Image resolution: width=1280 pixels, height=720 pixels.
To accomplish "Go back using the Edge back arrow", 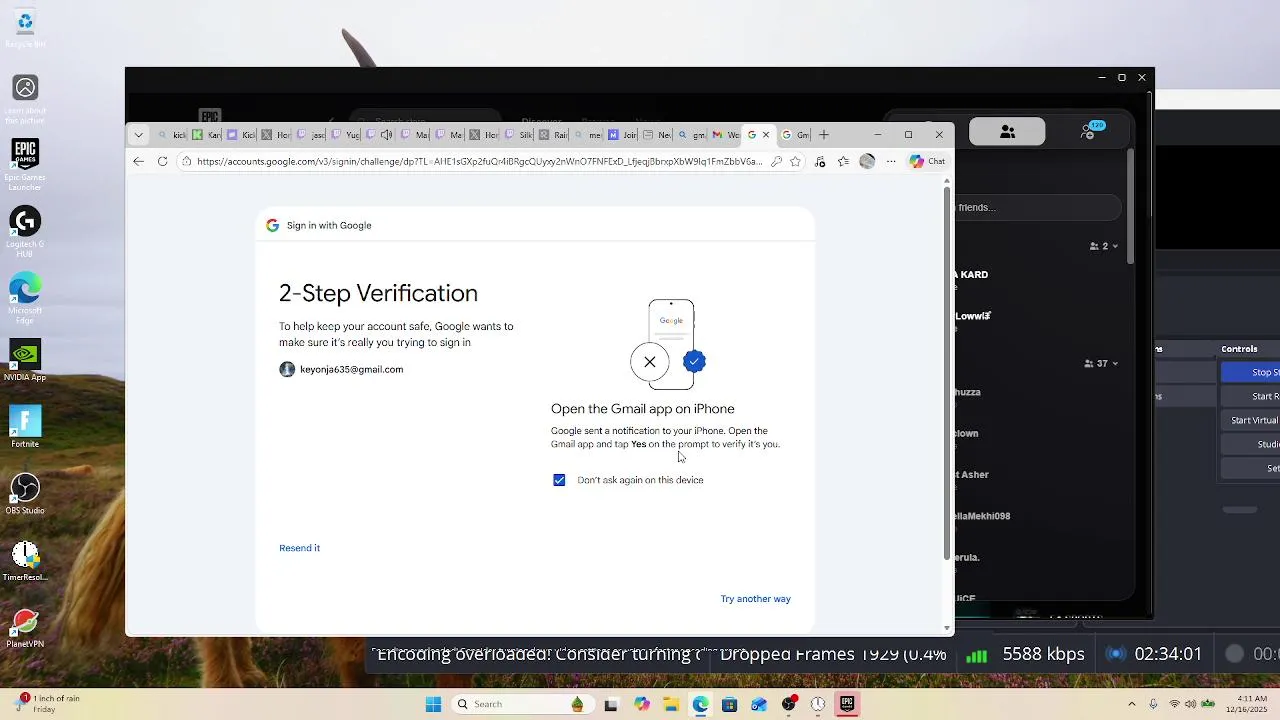I will (139, 161).
